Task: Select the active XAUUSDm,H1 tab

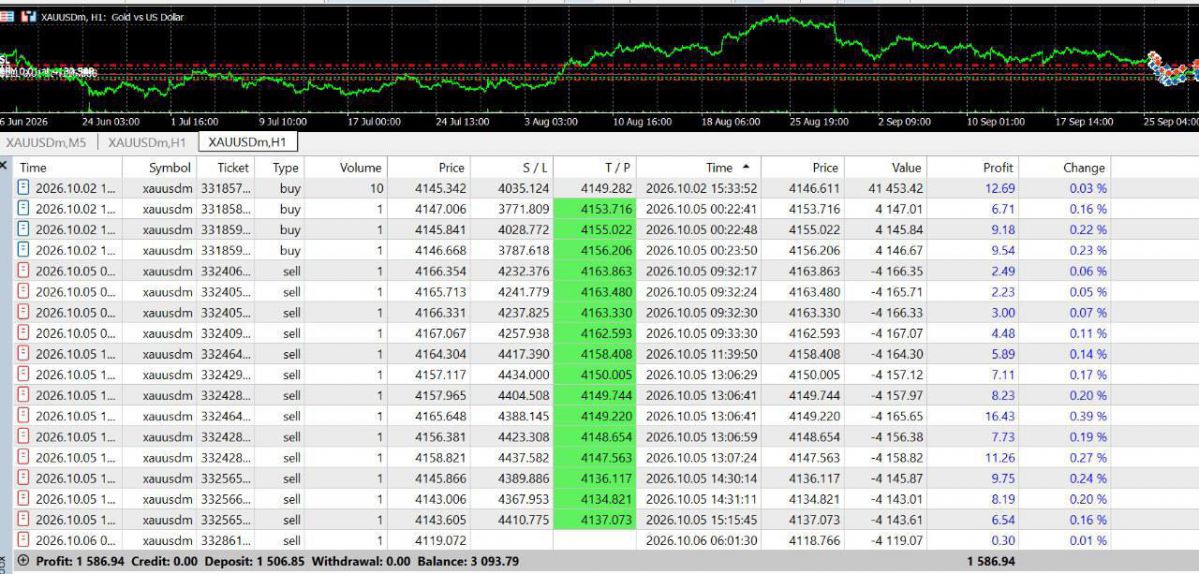Action: pyautogui.click(x=248, y=142)
